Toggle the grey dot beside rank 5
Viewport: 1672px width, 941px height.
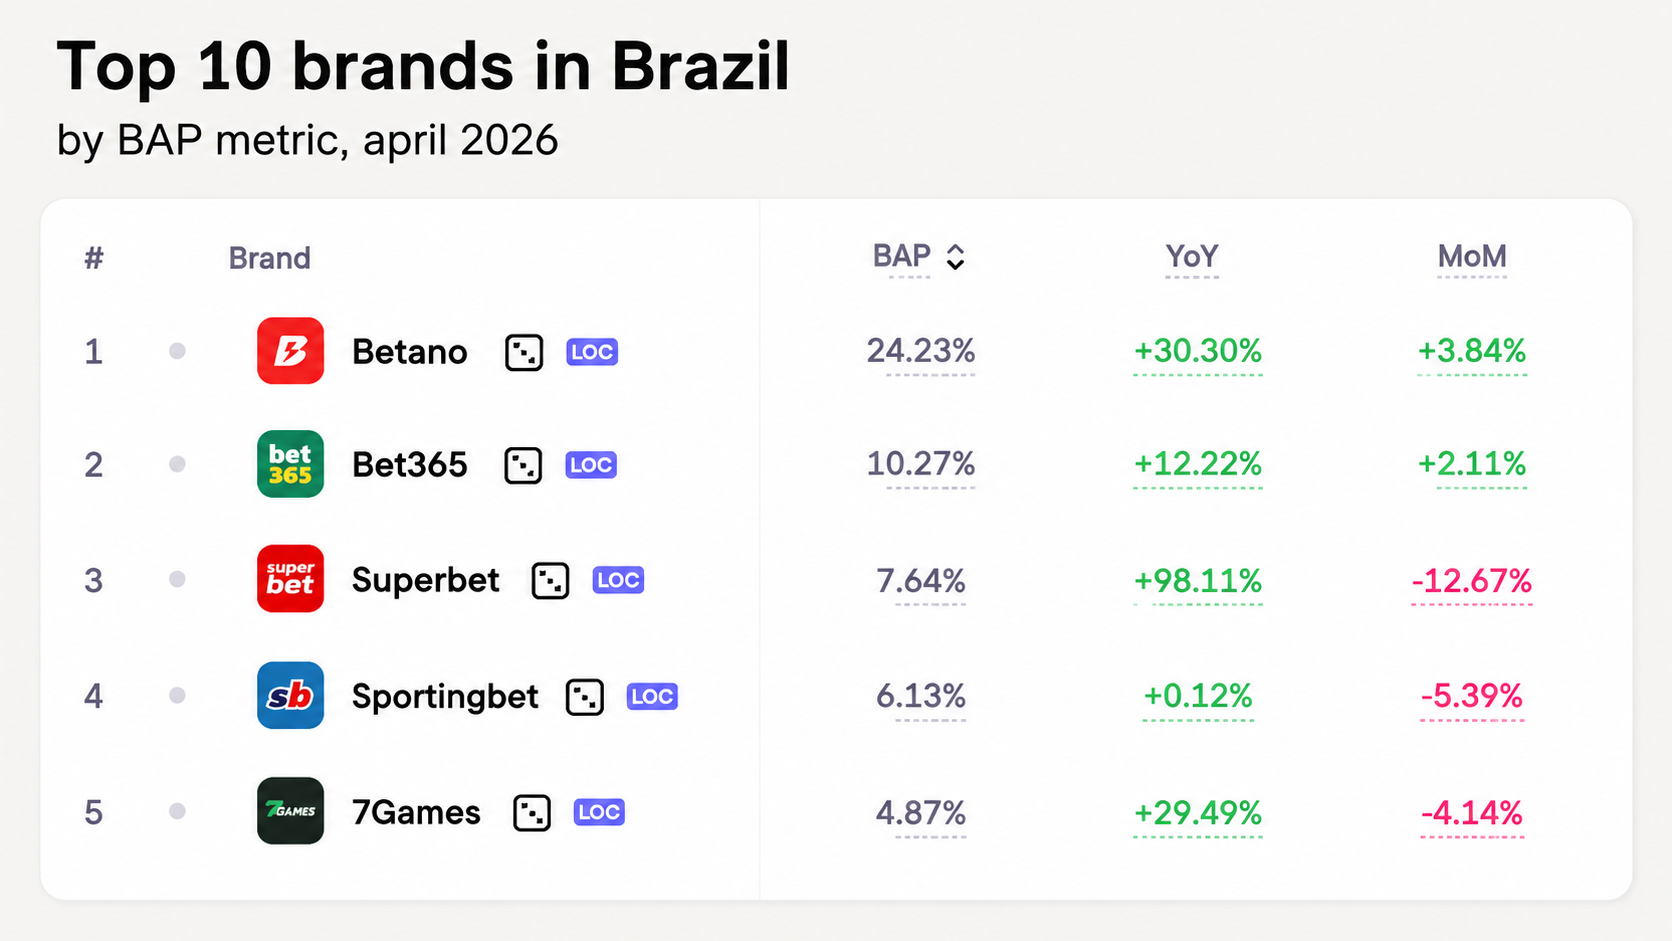point(177,811)
